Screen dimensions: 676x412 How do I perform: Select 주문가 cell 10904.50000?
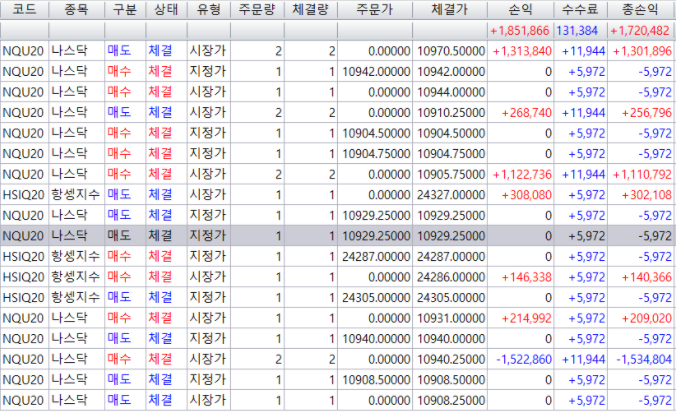(x=376, y=133)
